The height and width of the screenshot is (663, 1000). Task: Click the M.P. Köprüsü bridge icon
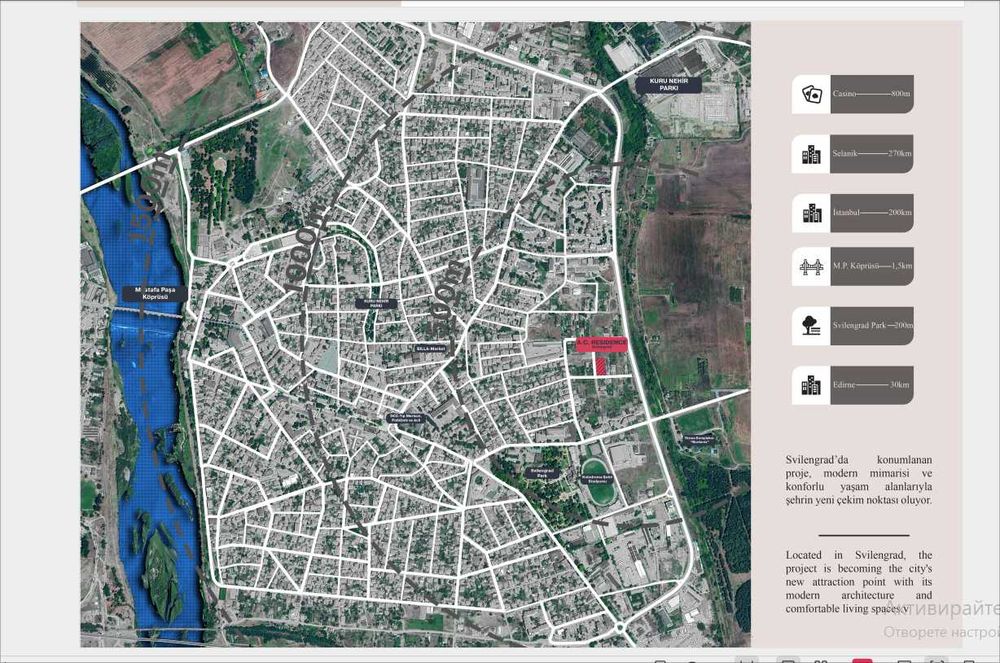(811, 266)
